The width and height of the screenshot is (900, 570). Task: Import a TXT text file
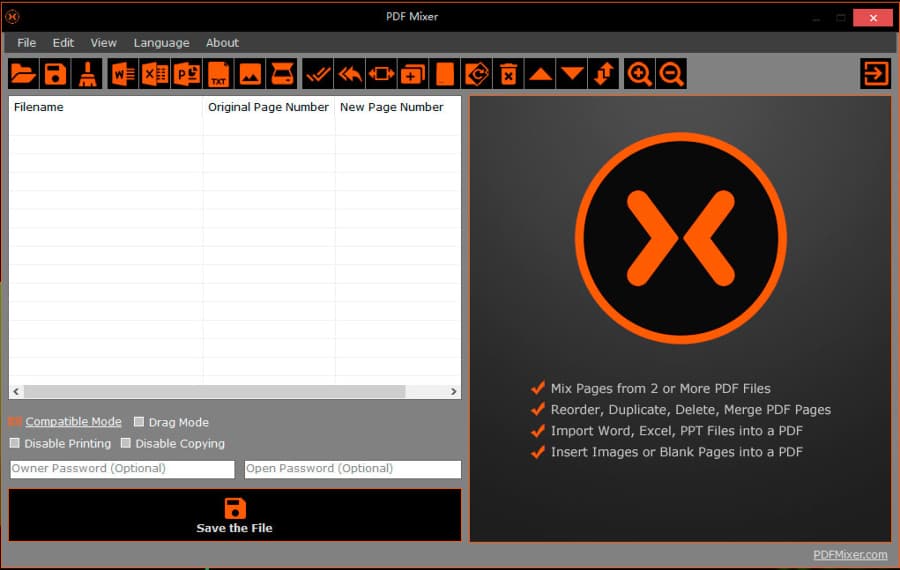click(219, 74)
